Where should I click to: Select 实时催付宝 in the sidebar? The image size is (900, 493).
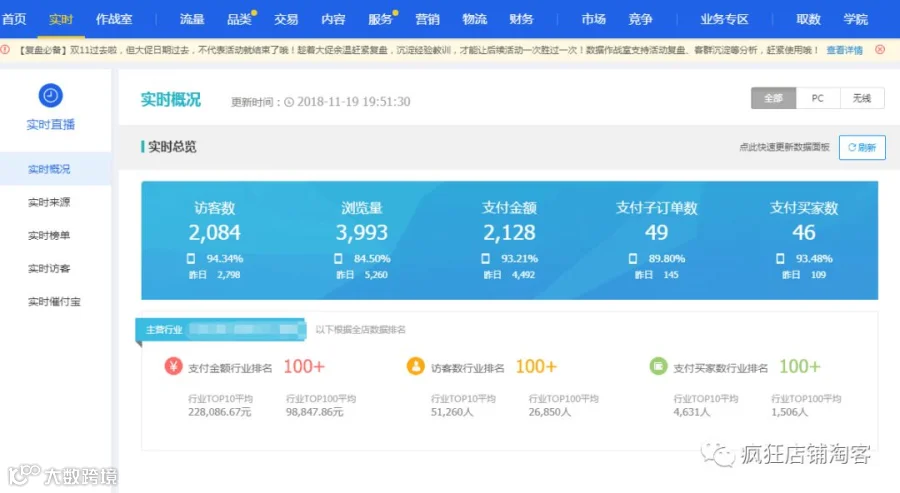pyautogui.click(x=55, y=301)
